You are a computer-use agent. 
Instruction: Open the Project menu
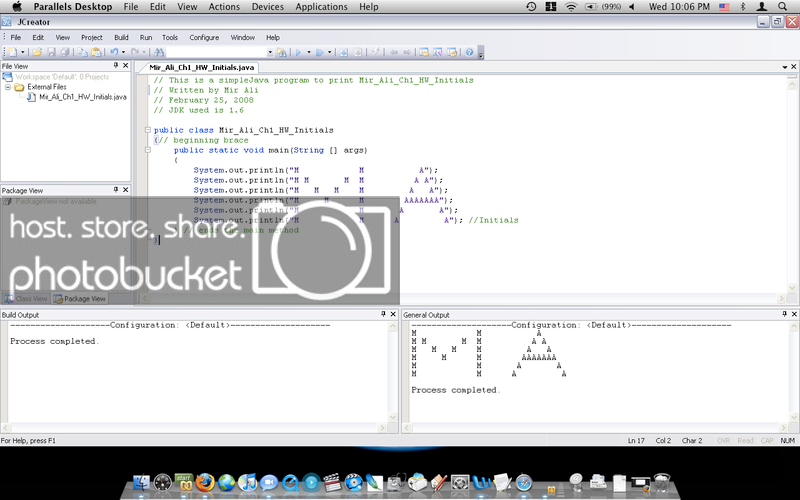click(x=91, y=37)
